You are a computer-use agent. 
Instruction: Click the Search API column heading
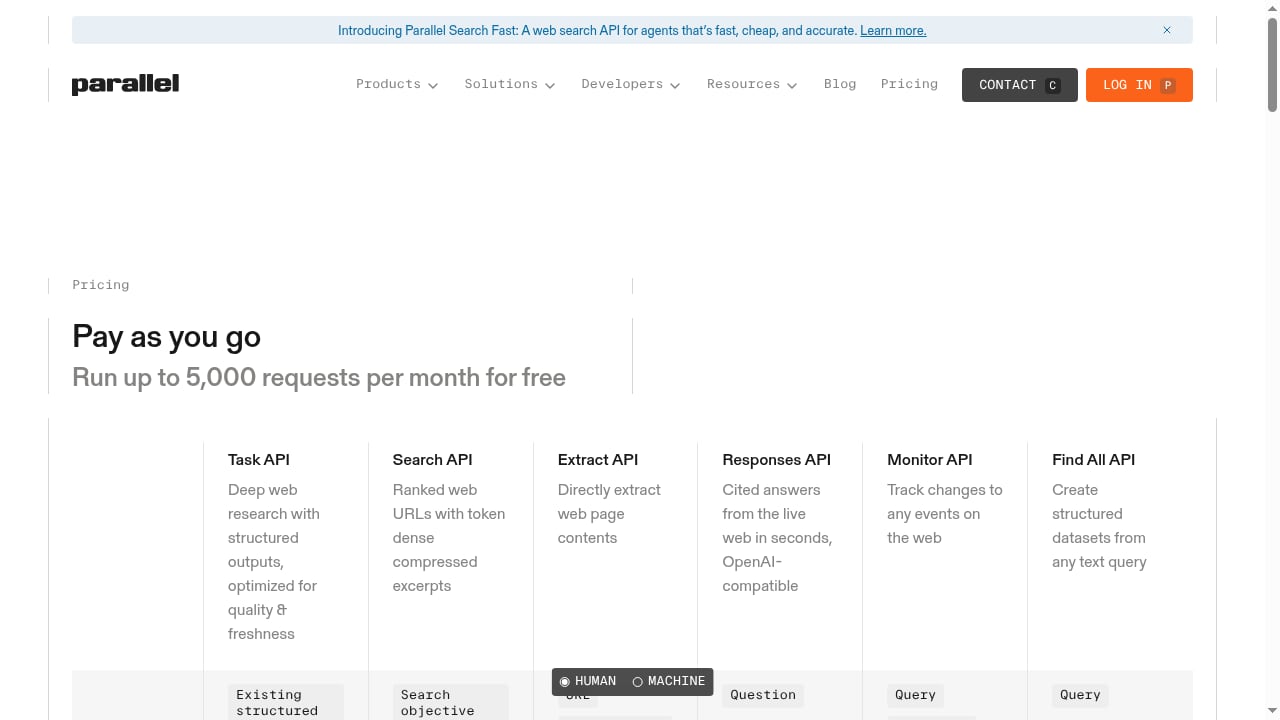(x=432, y=460)
